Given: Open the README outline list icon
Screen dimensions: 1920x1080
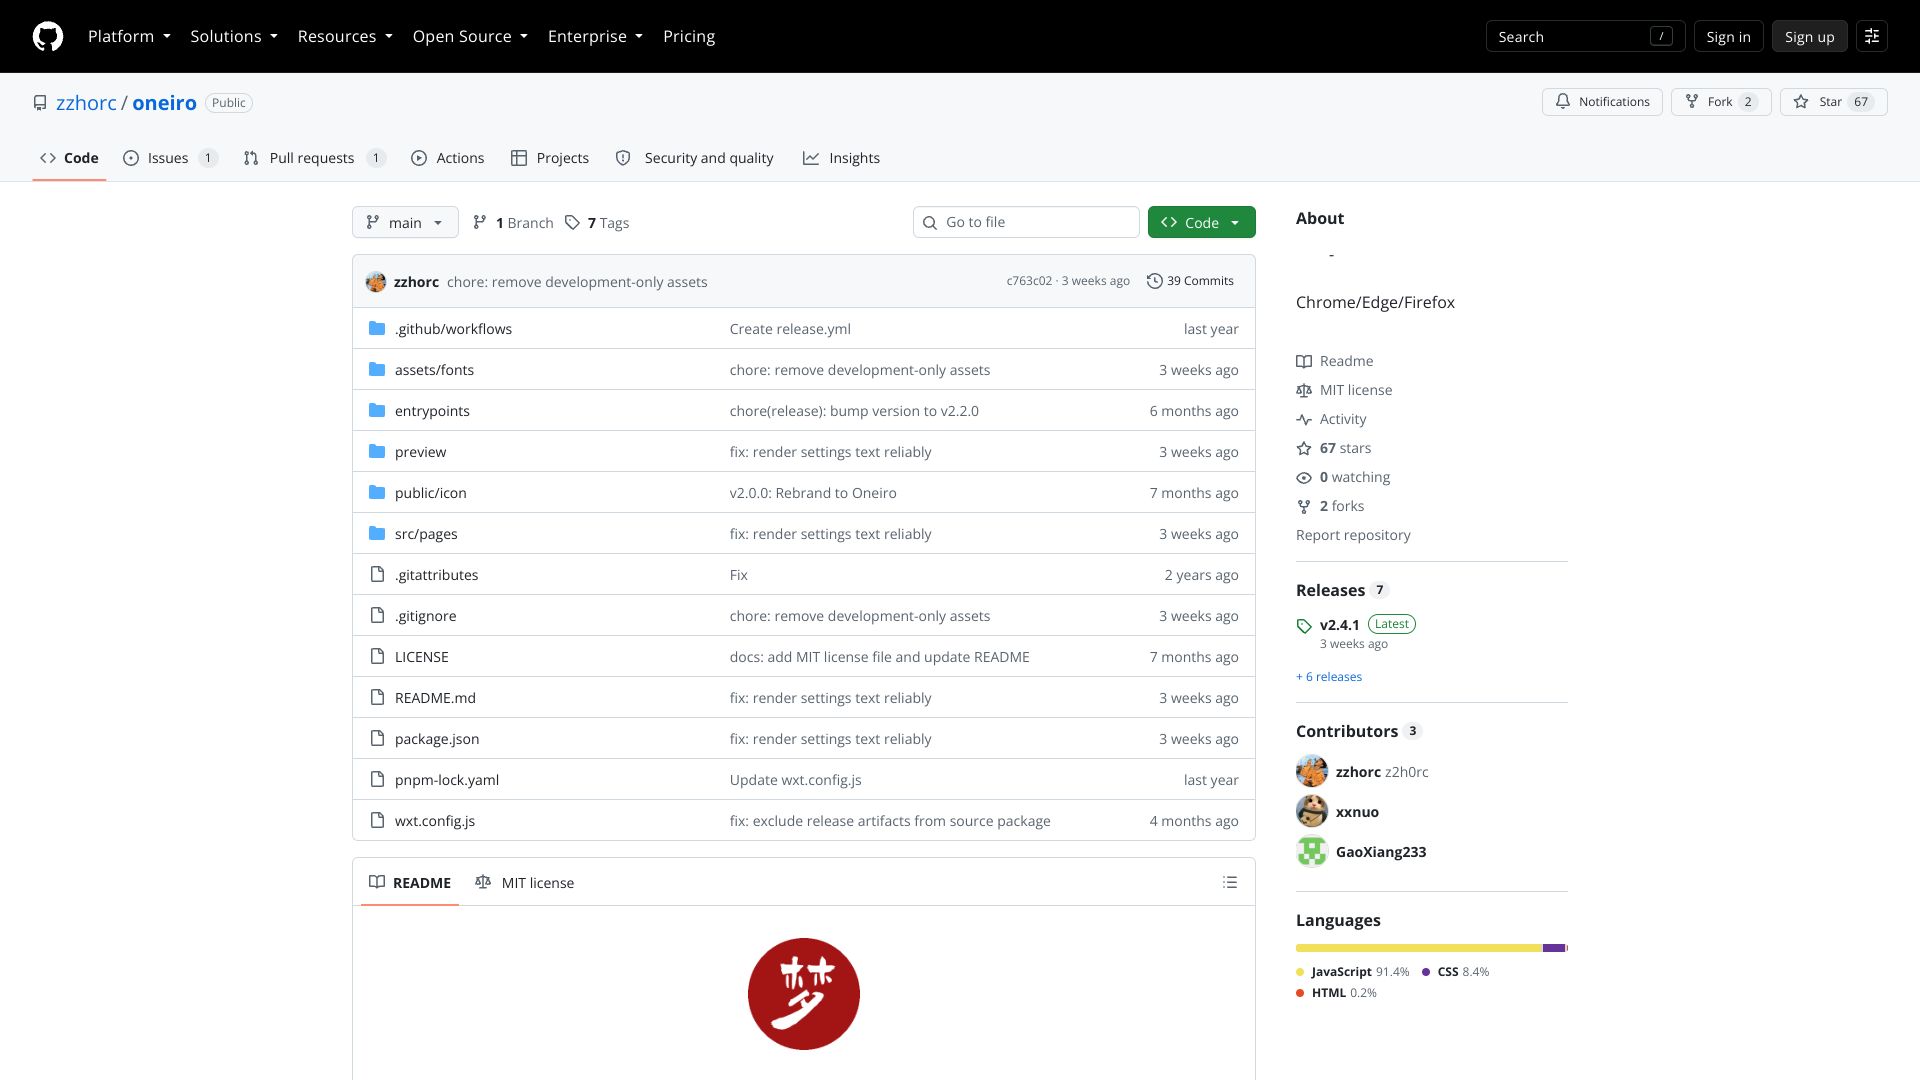Looking at the screenshot, I should pyautogui.click(x=1230, y=882).
